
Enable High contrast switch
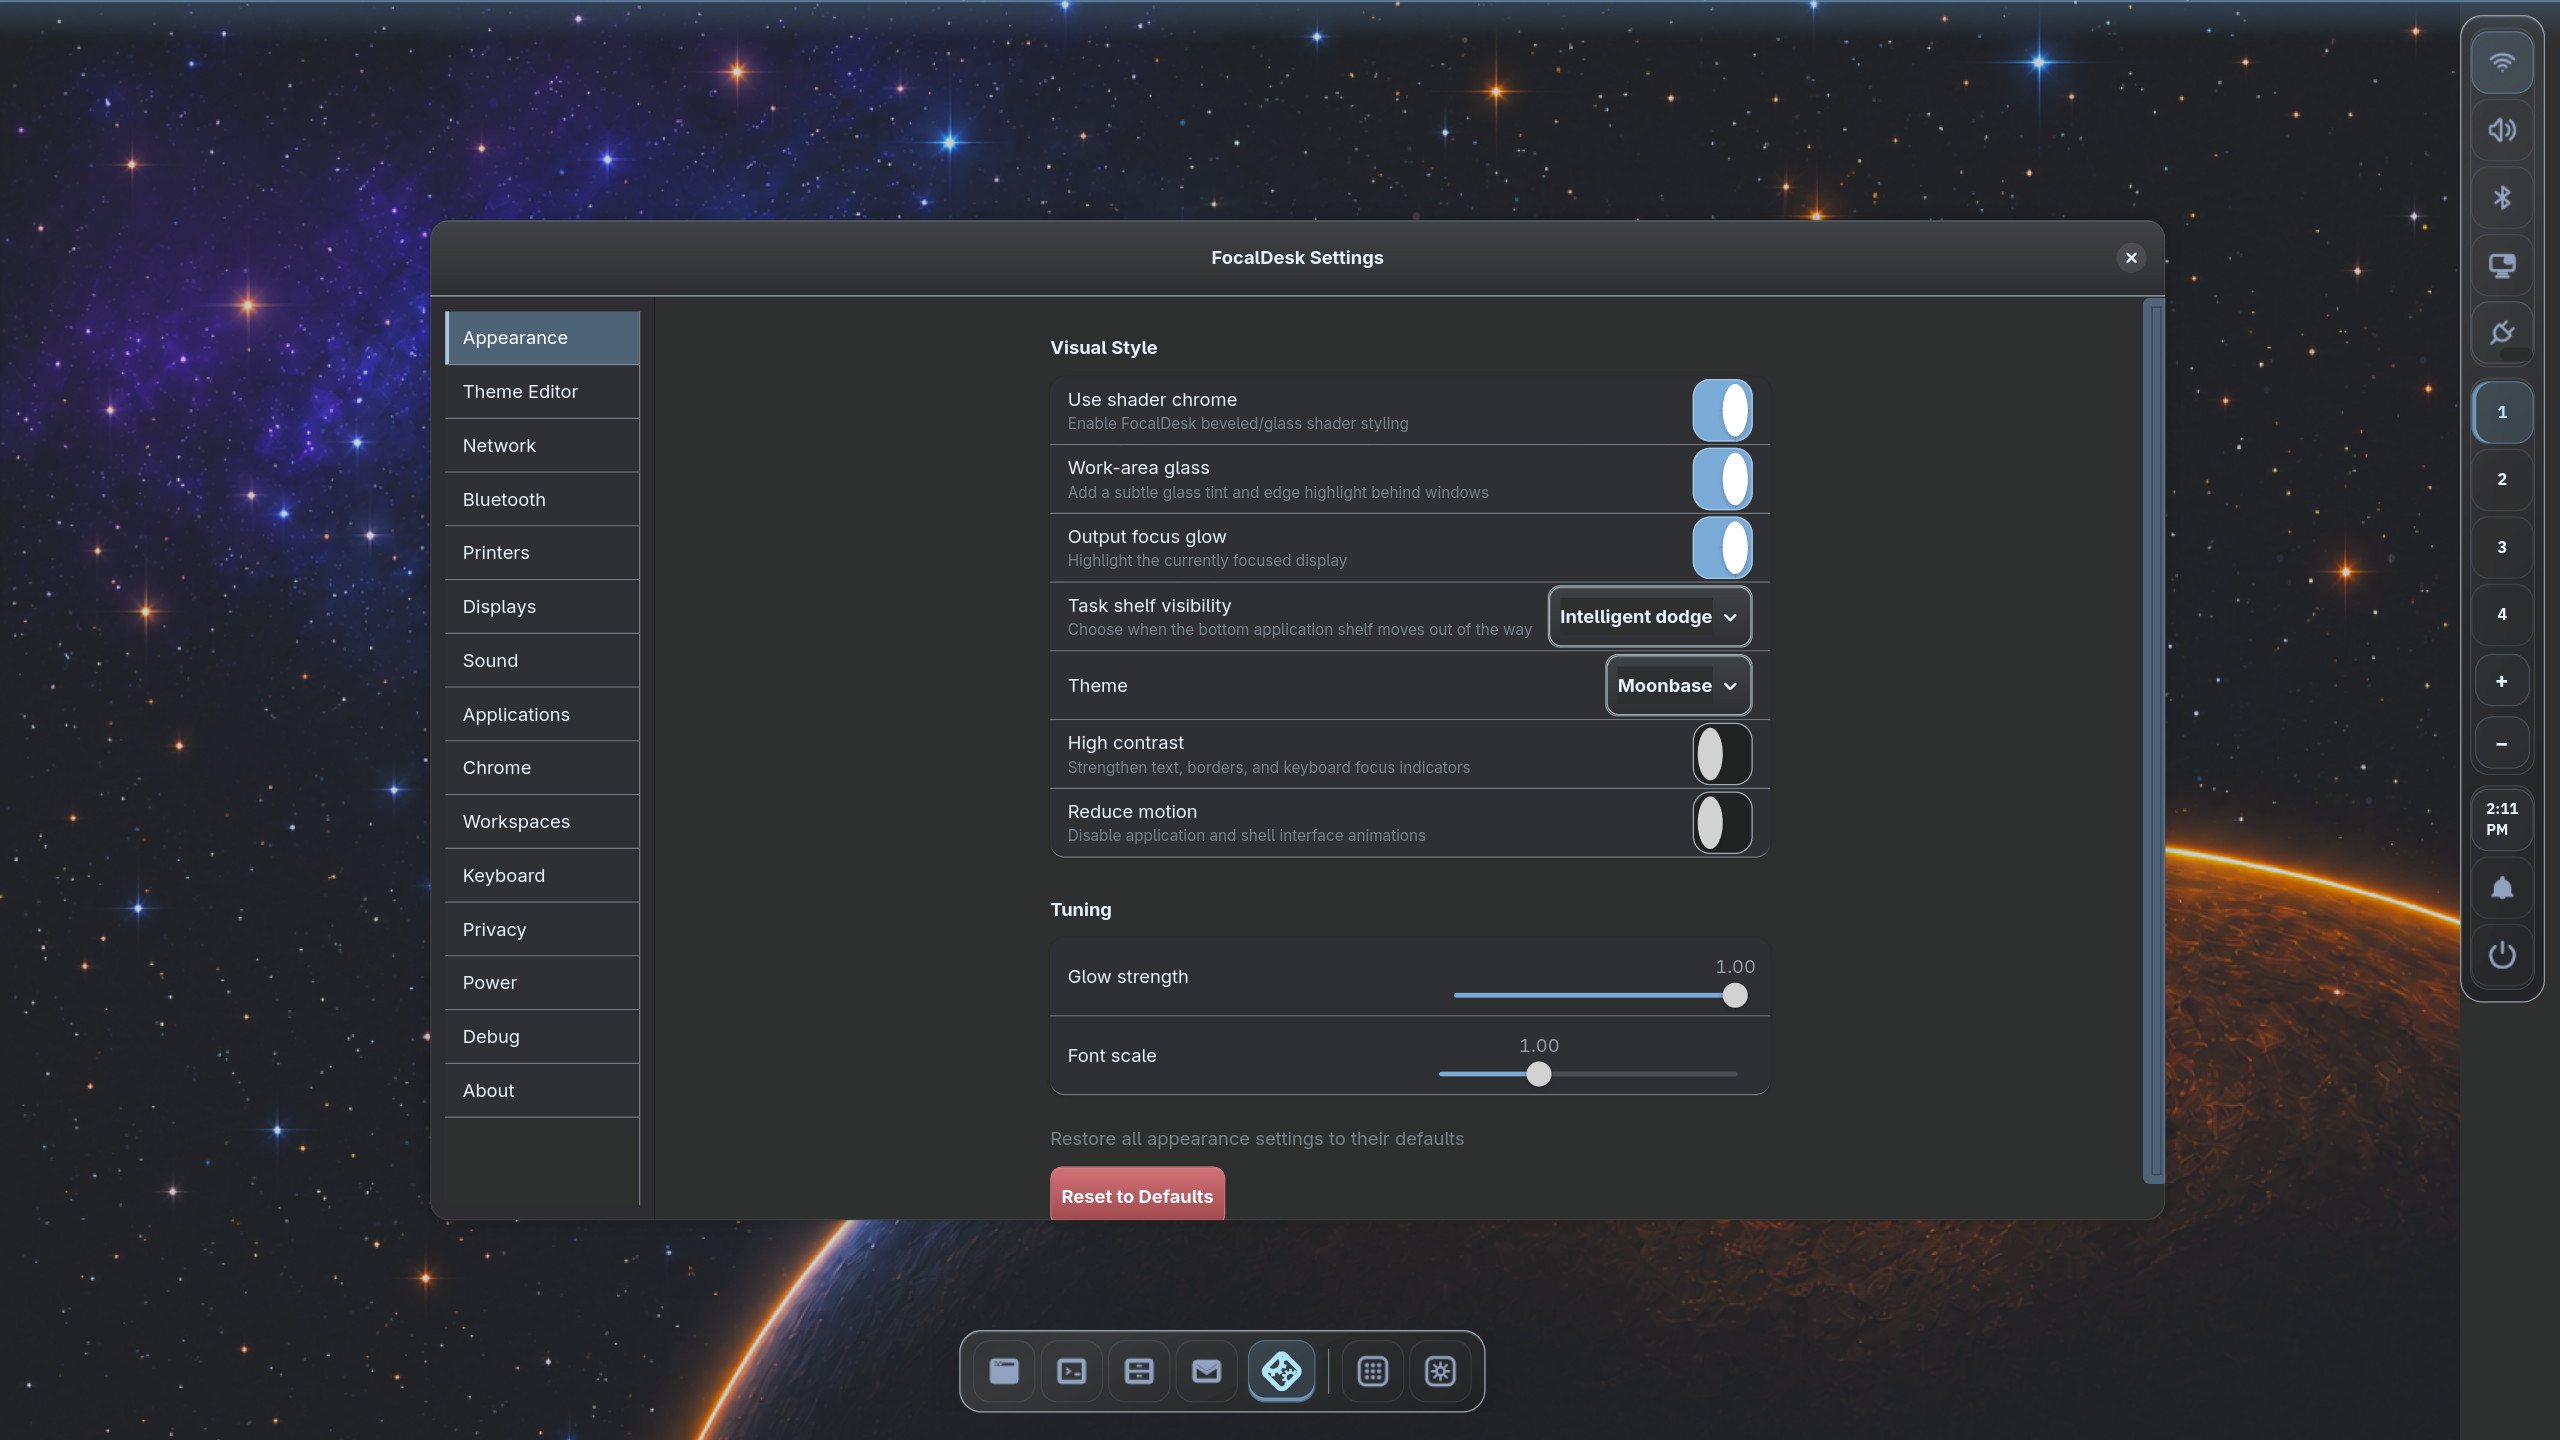(x=1722, y=754)
